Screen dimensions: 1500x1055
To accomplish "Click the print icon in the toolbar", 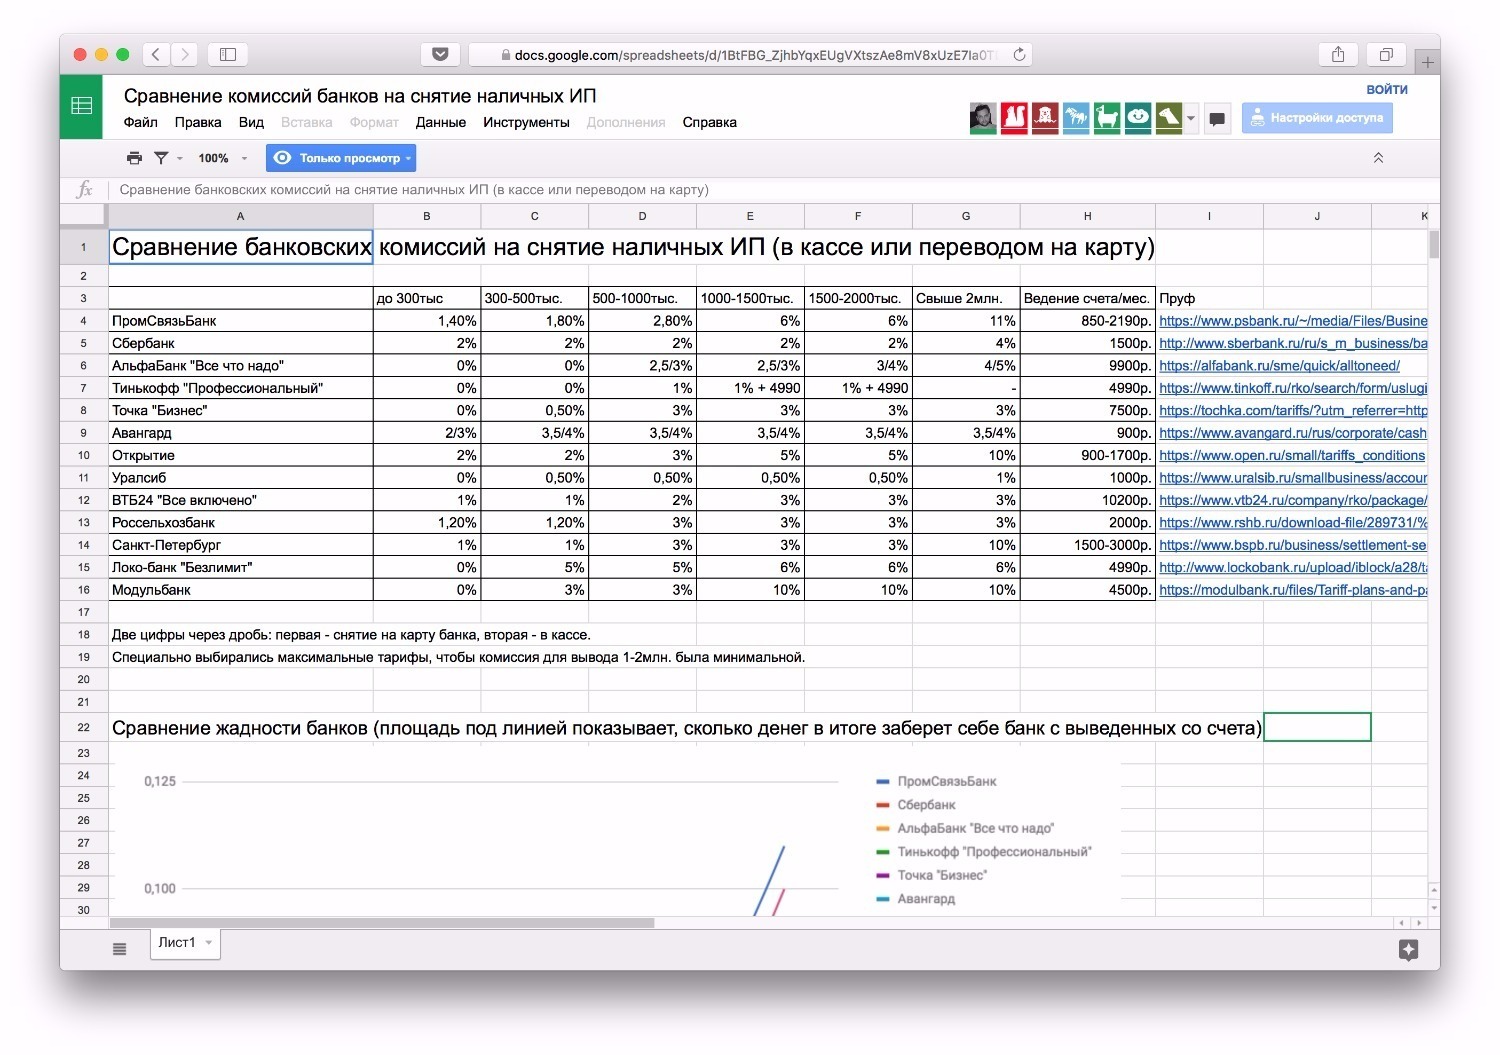I will pyautogui.click(x=134, y=158).
